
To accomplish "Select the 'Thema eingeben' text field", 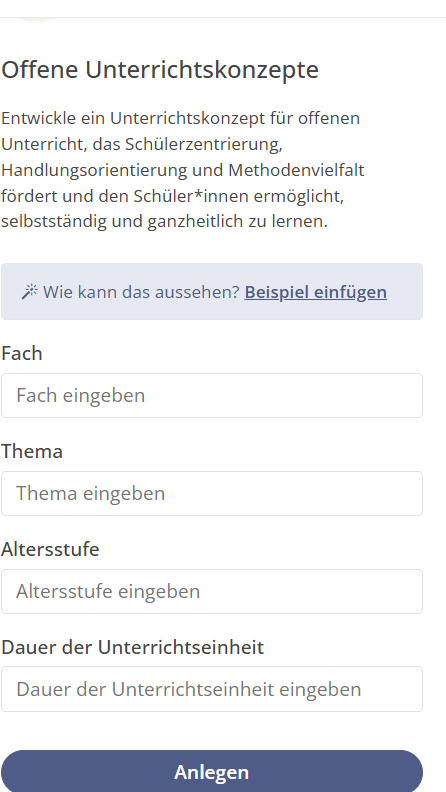I will (x=212, y=493).
